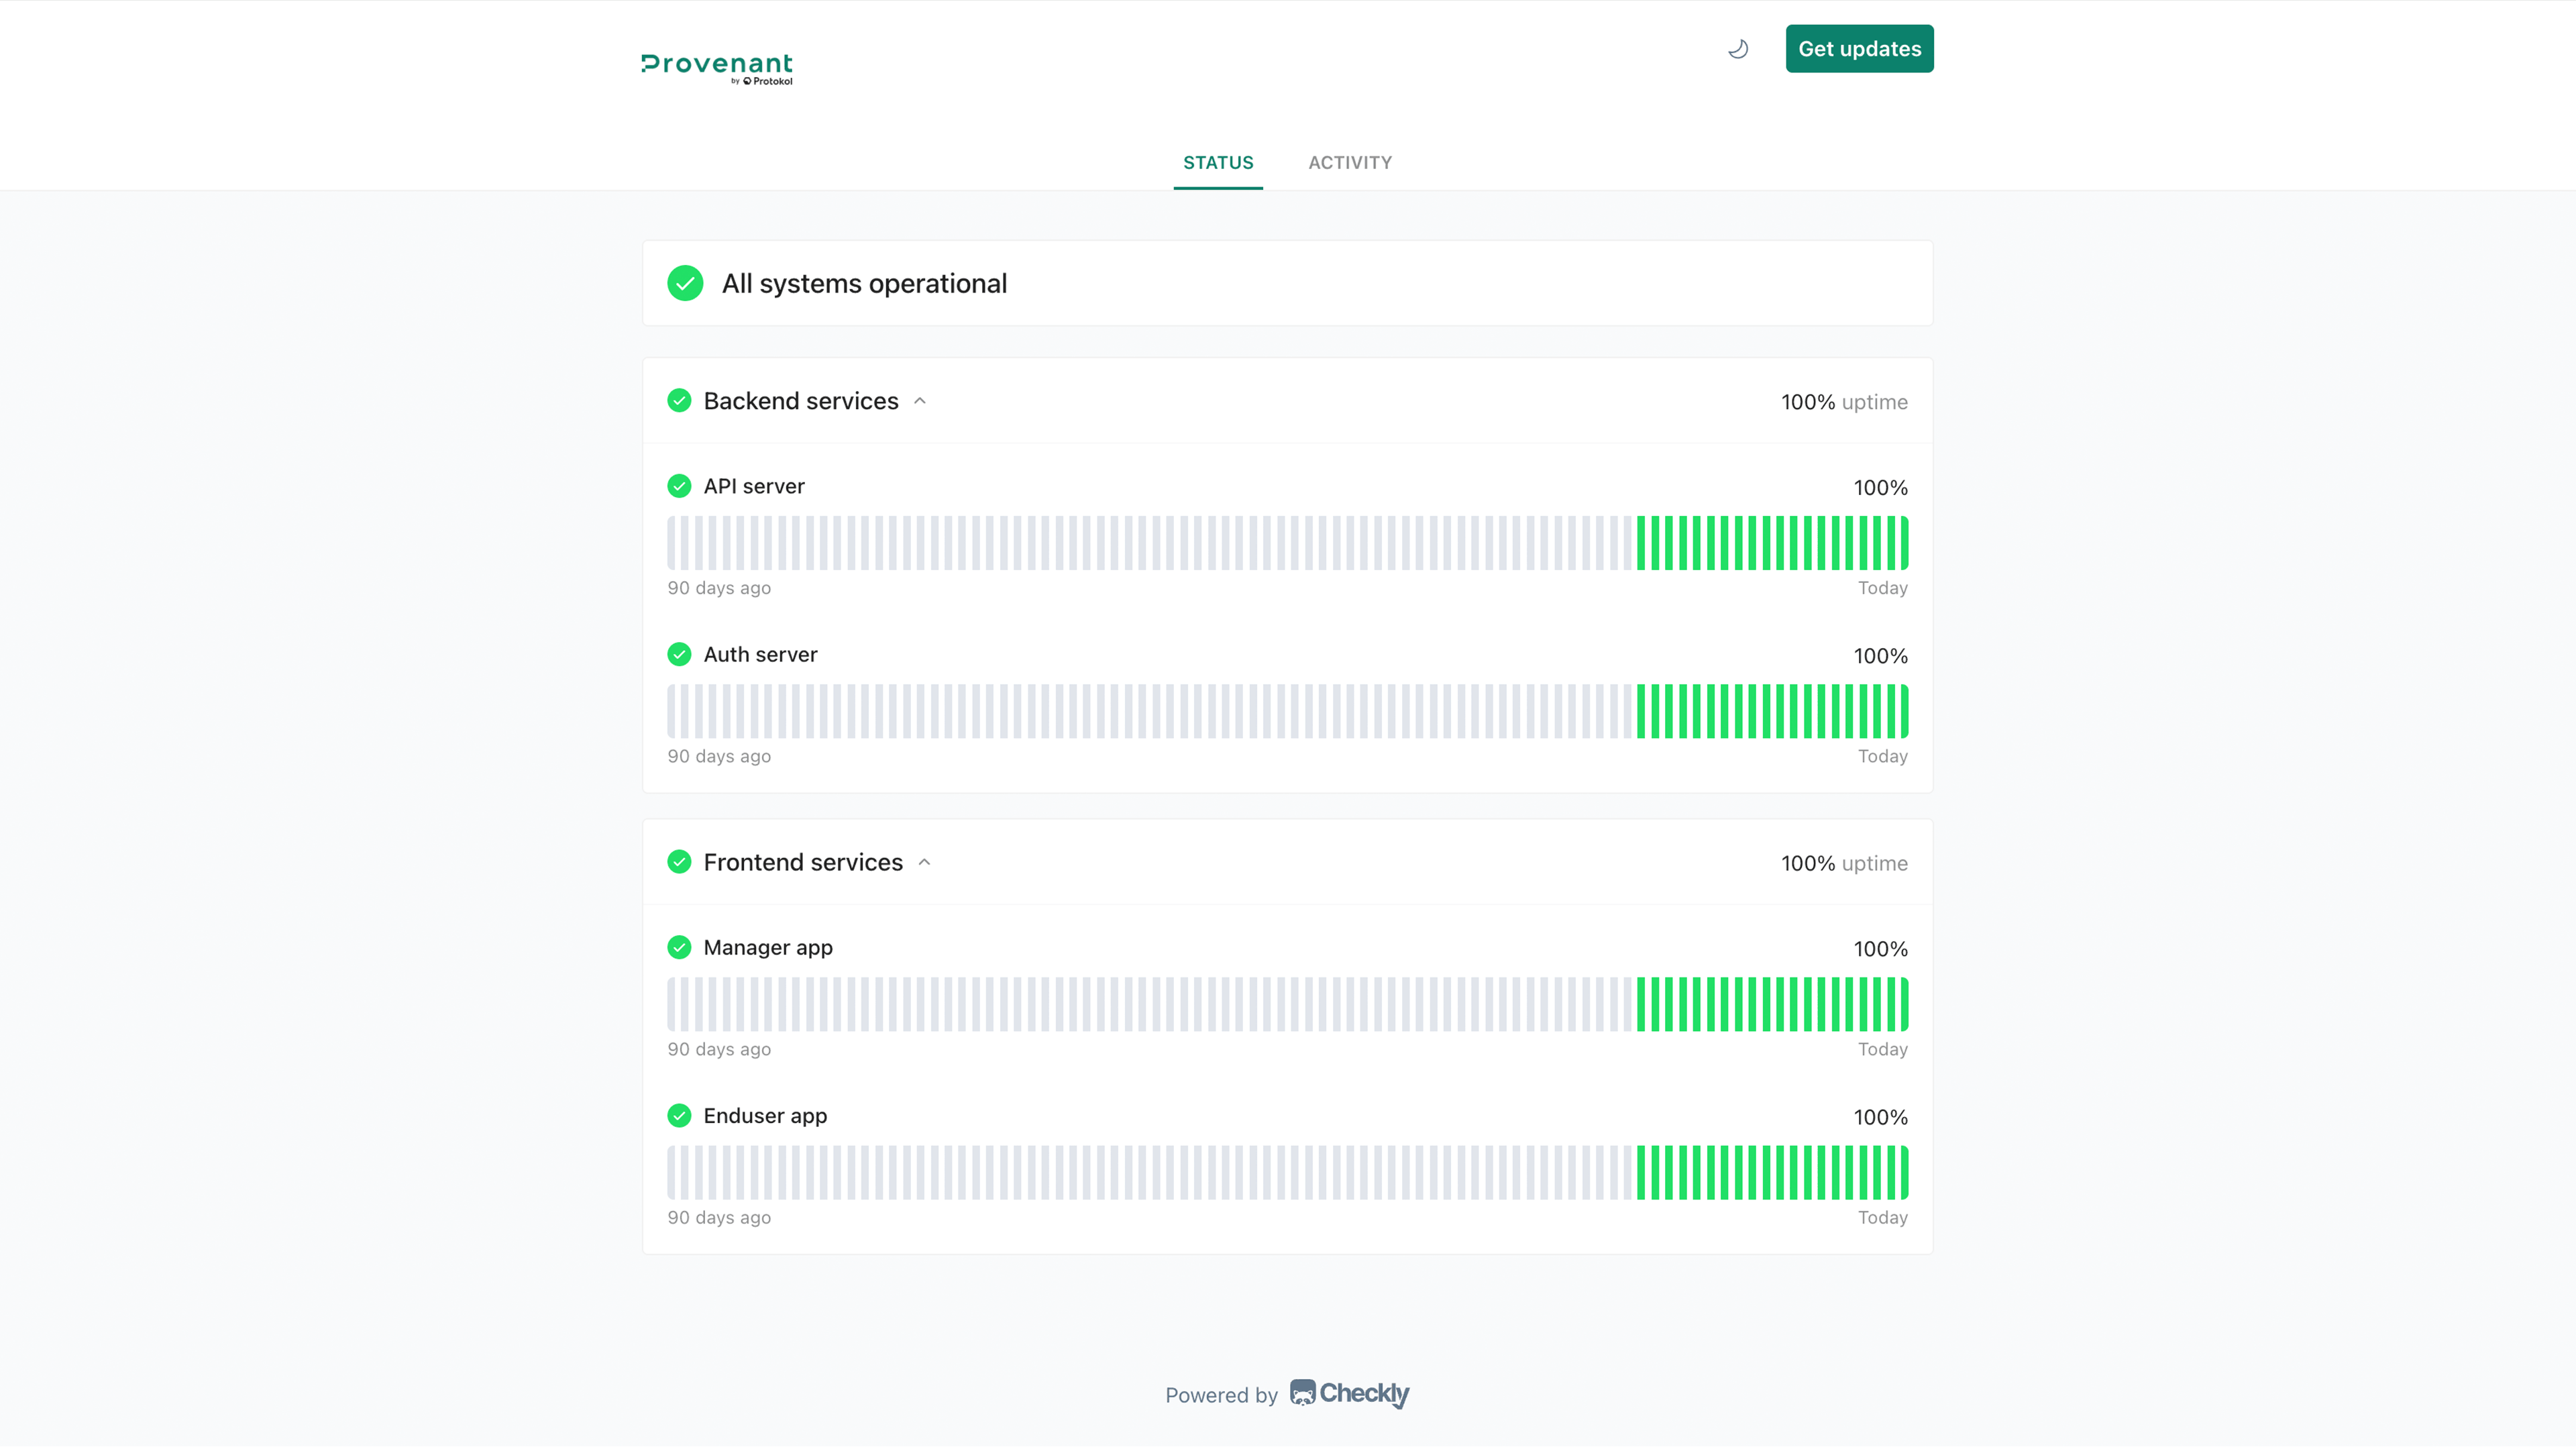Screen dimensions: 2576x1449
Task: Click the Frontend services heading text
Action: tap(803, 862)
